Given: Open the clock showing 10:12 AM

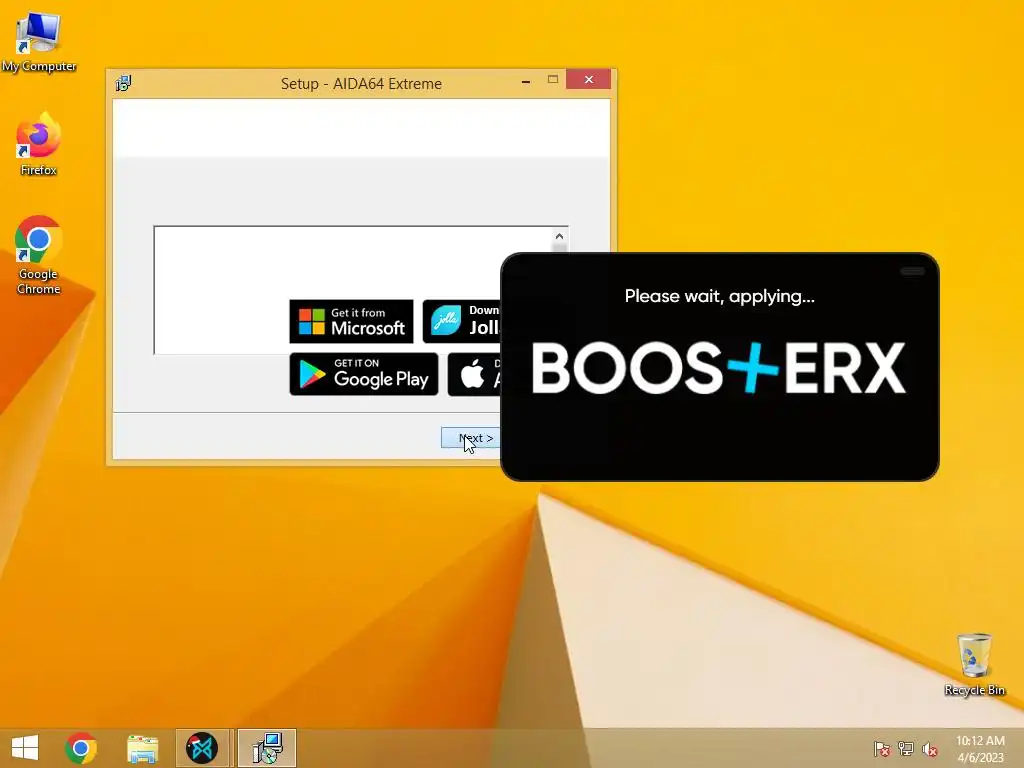Looking at the screenshot, I should point(980,748).
